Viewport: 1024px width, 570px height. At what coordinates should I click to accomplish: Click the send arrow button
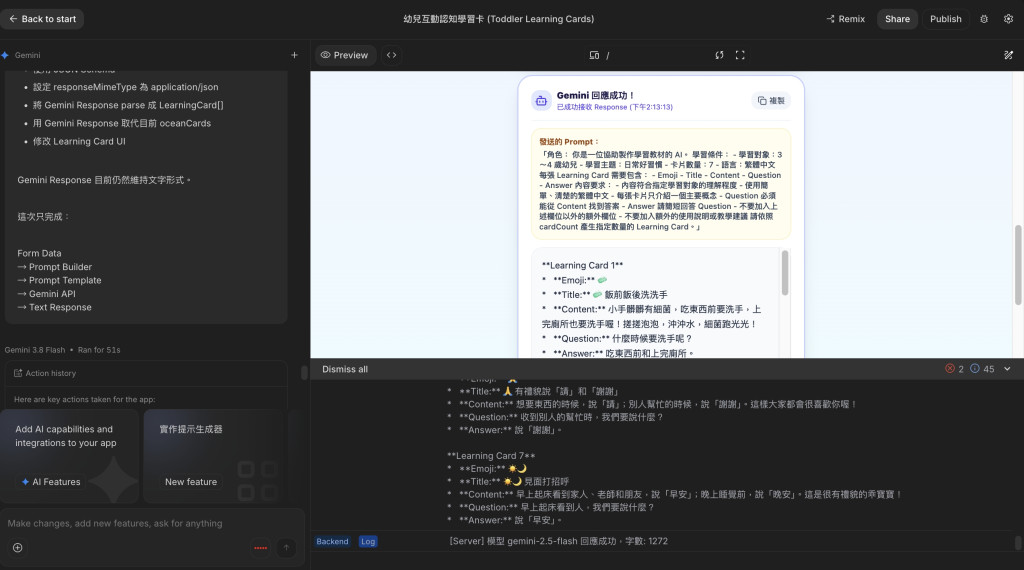(286, 548)
